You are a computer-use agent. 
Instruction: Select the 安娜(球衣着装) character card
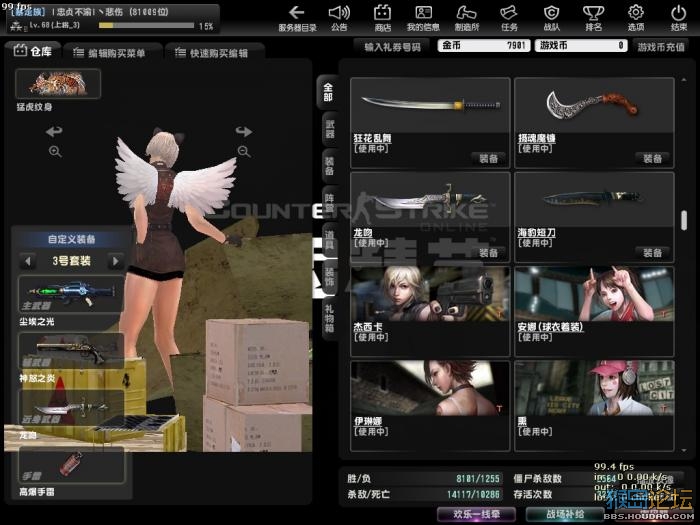pos(594,311)
